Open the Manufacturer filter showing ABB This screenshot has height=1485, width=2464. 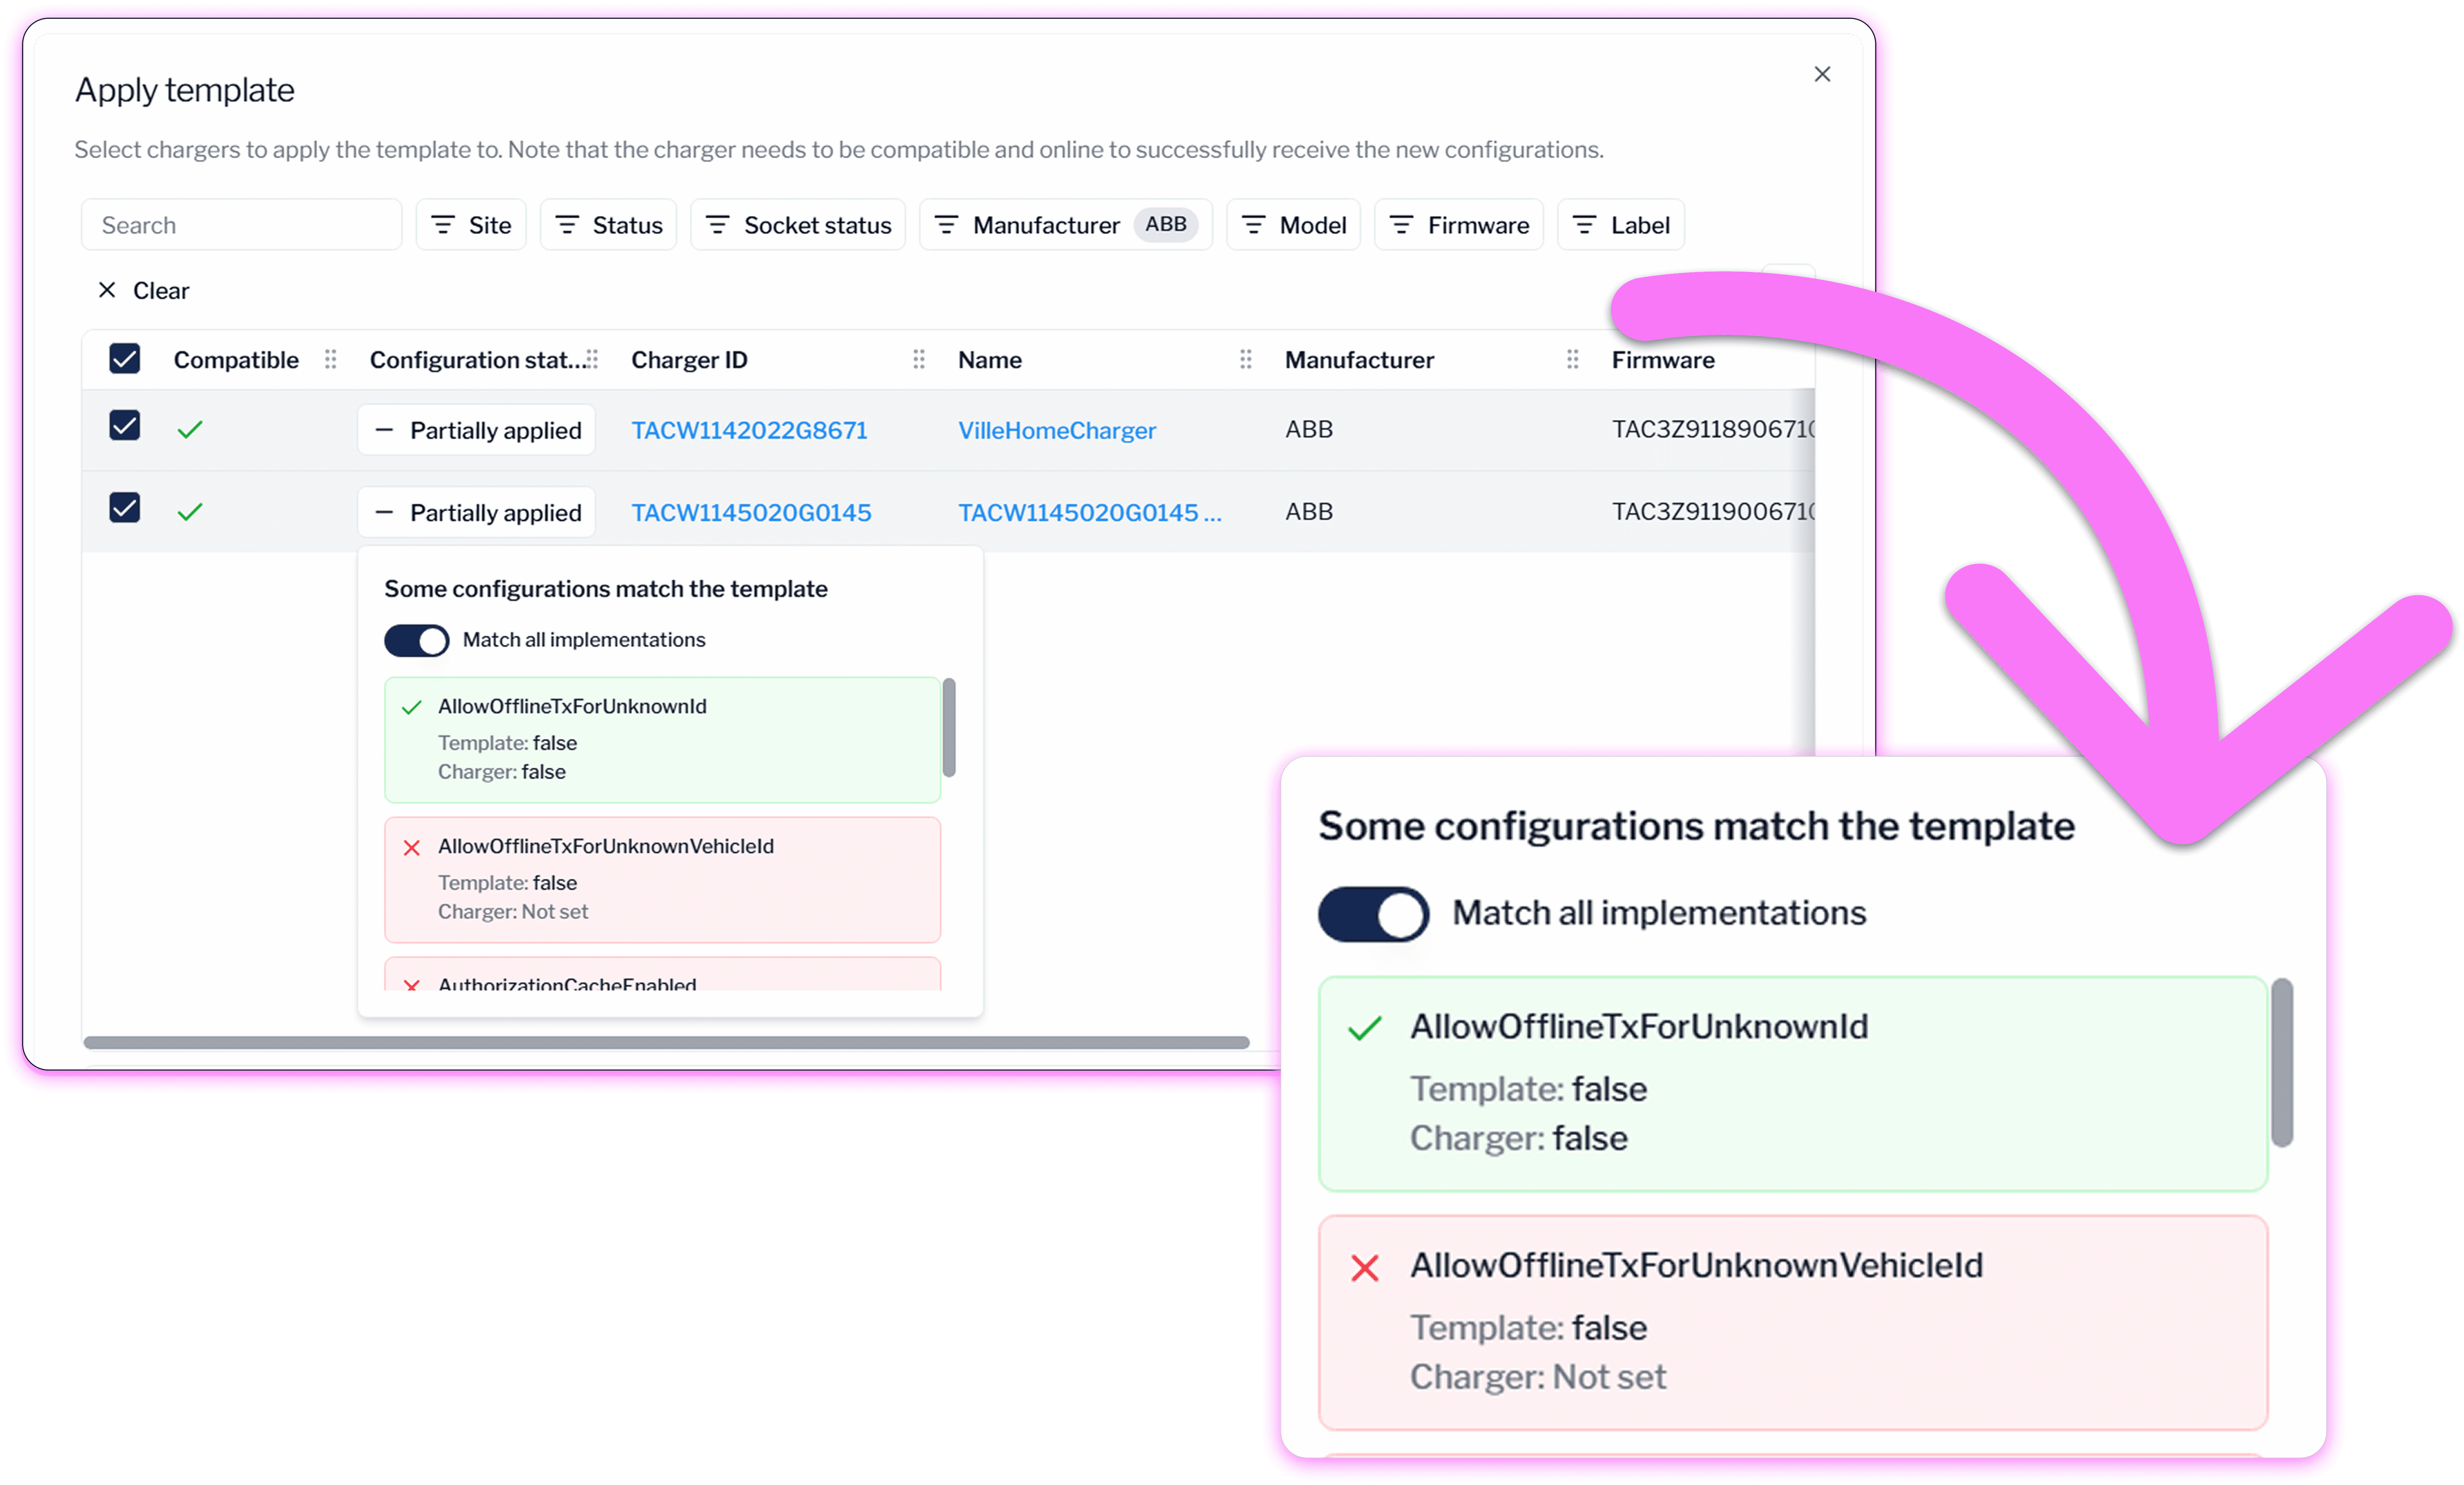point(1065,225)
